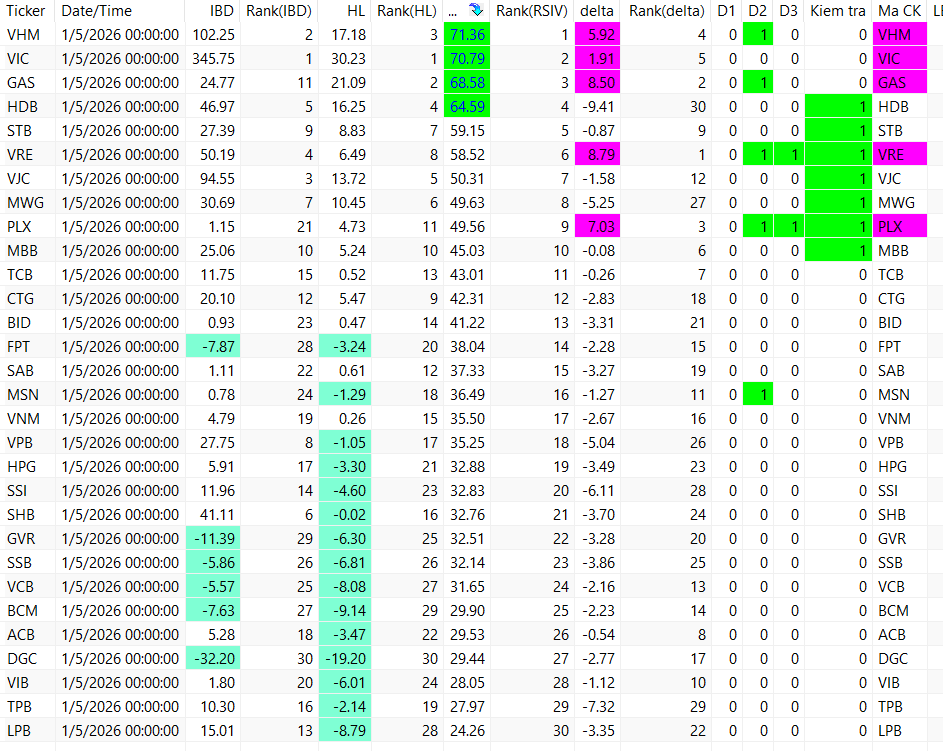Viewport: 943px width, 751px height.
Task: Click the IBD value -11.39
Action: [x=213, y=539]
